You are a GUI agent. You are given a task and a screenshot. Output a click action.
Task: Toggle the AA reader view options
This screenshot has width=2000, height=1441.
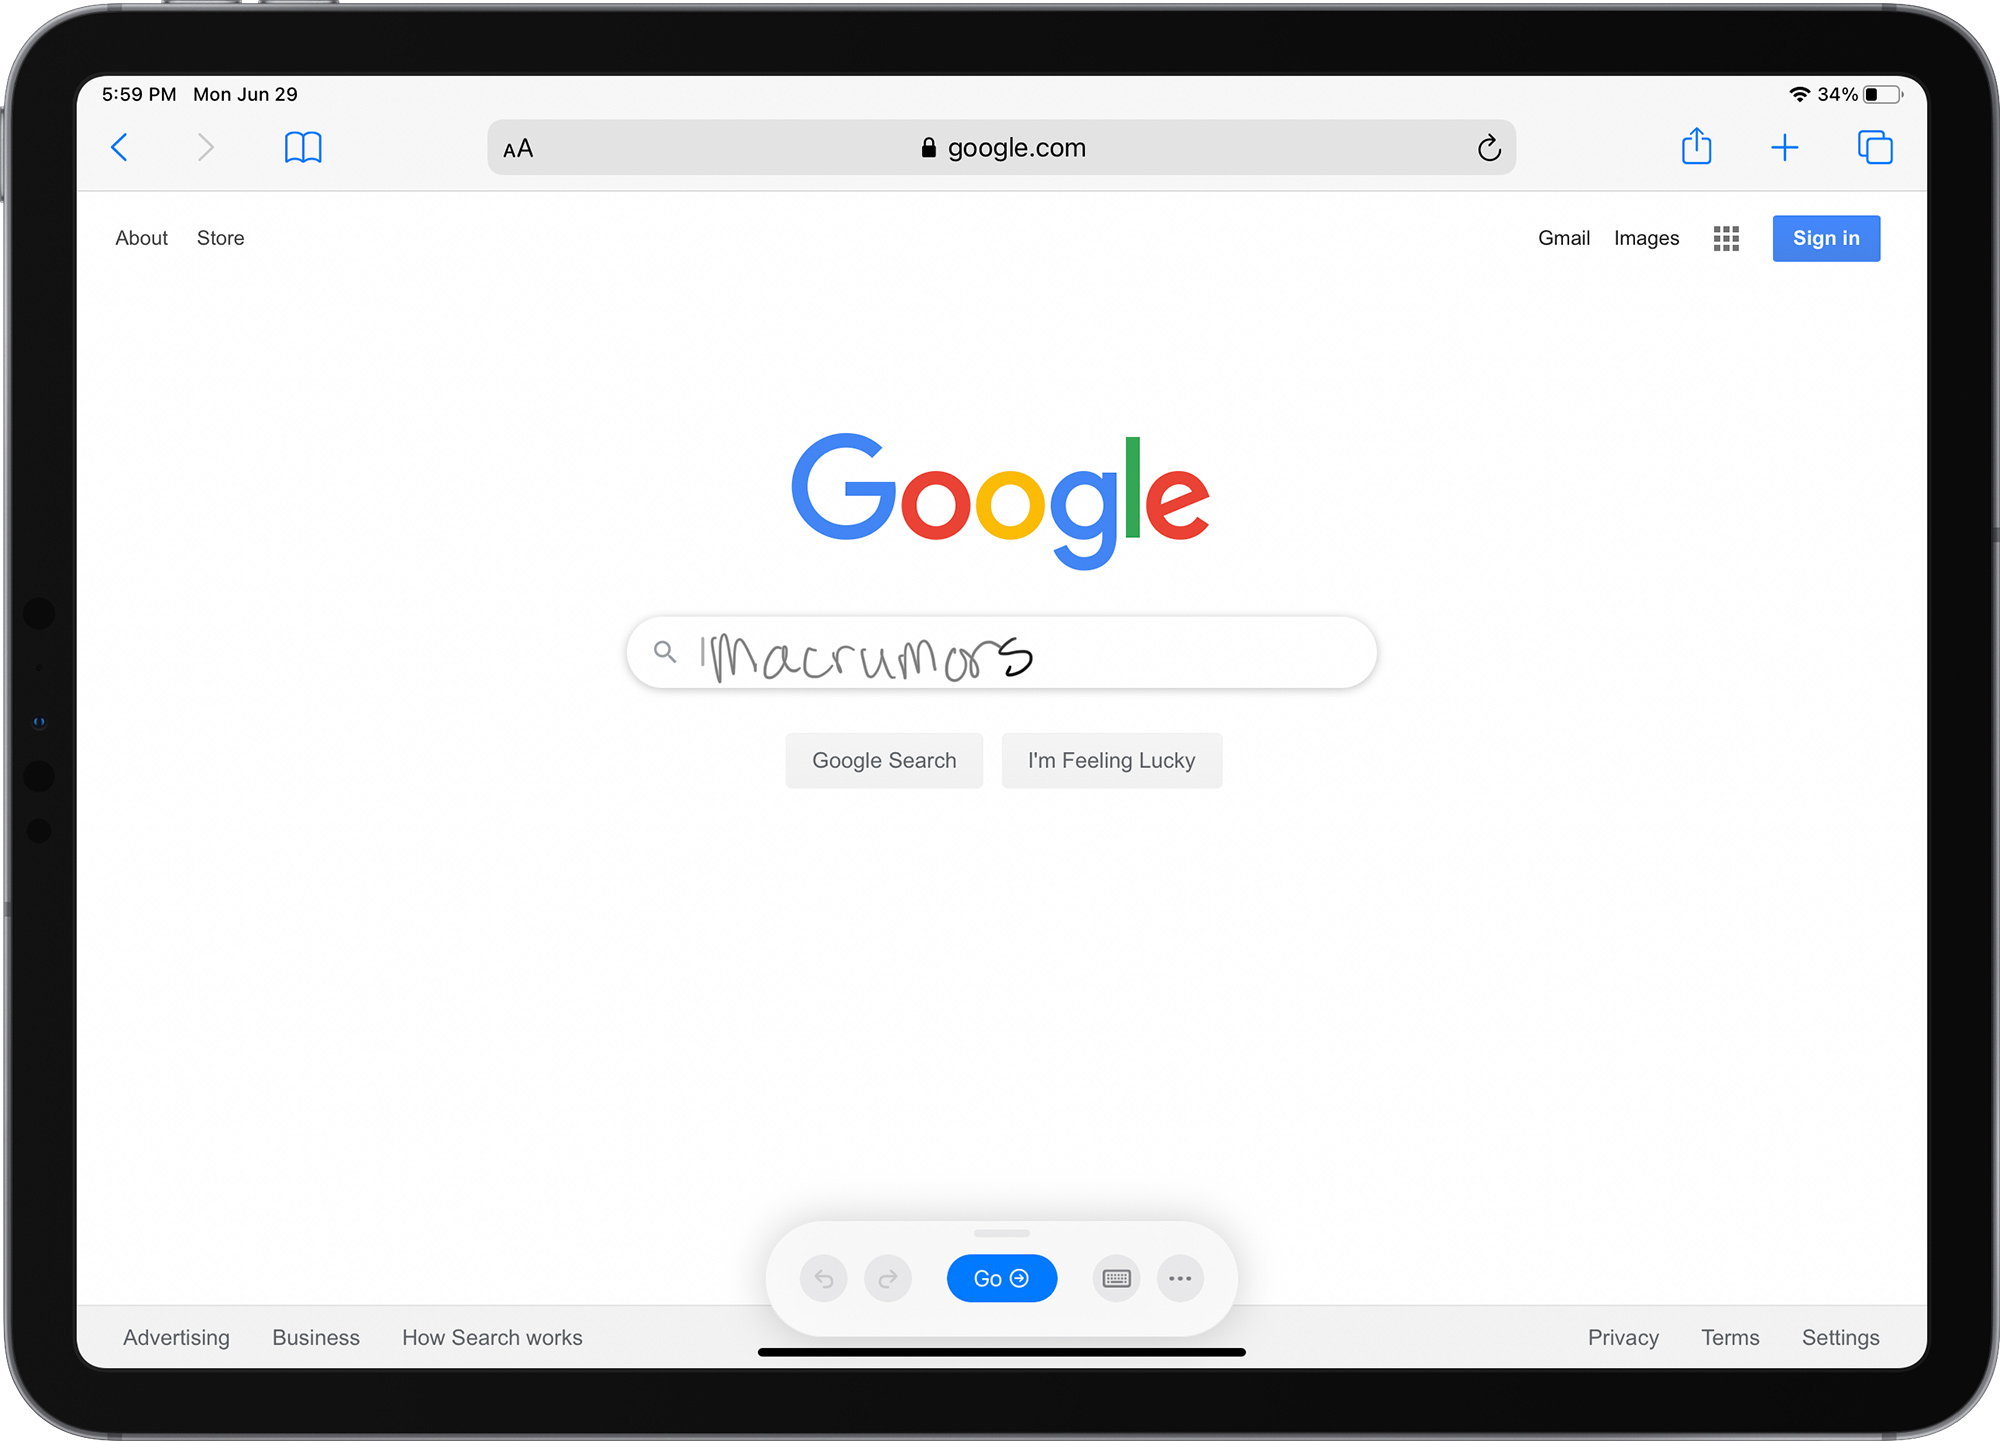pos(520,148)
